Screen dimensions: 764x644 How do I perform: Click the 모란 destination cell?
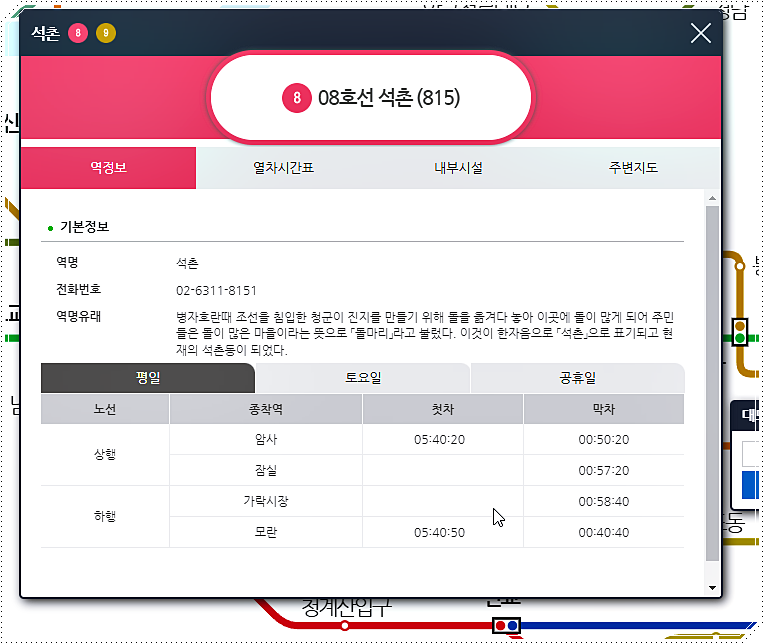[266, 532]
